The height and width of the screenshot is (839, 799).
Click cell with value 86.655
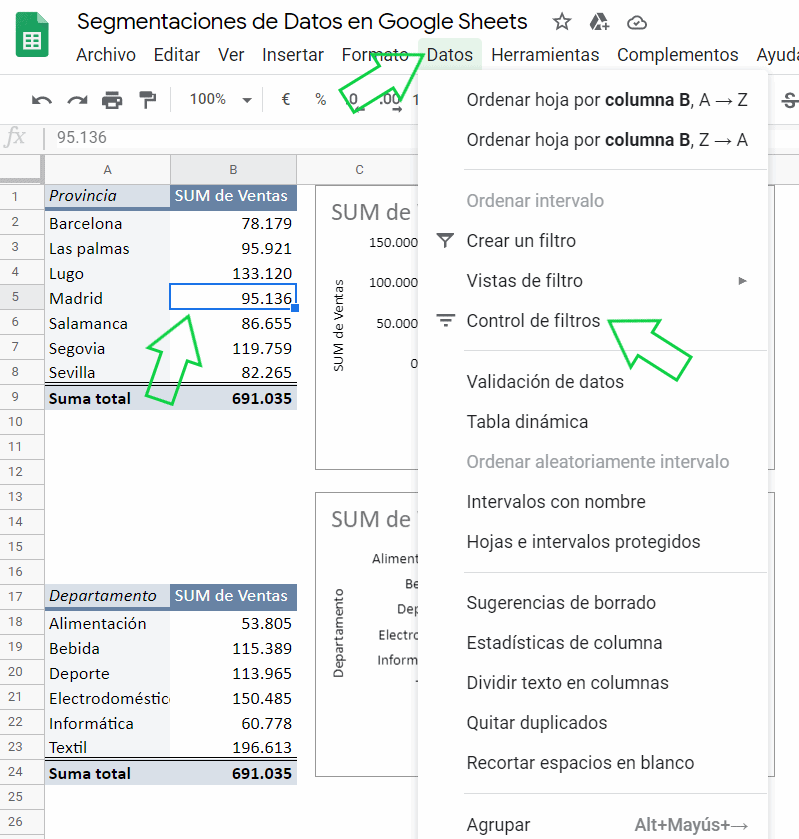[233, 323]
